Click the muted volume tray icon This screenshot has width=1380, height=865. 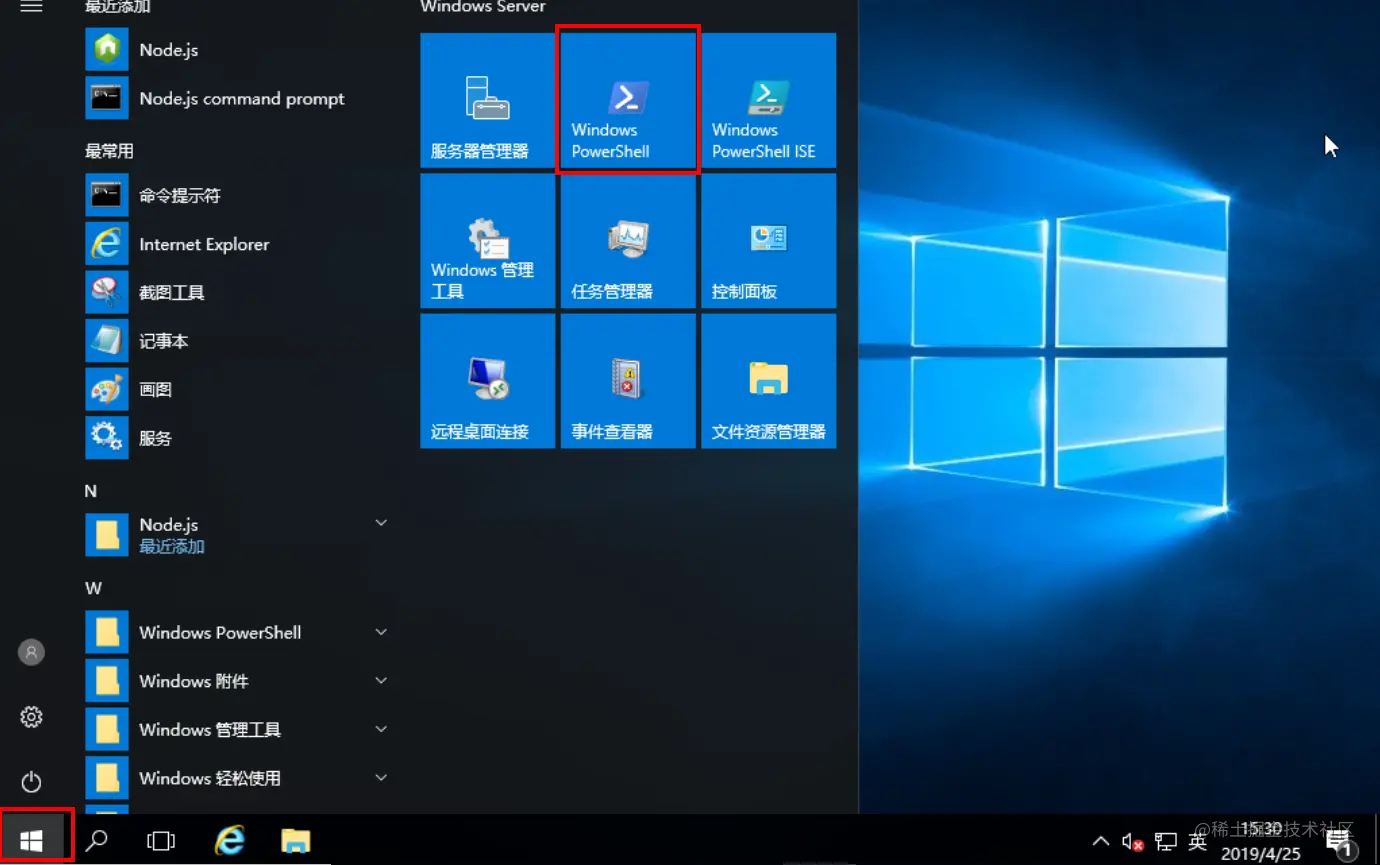(1132, 841)
